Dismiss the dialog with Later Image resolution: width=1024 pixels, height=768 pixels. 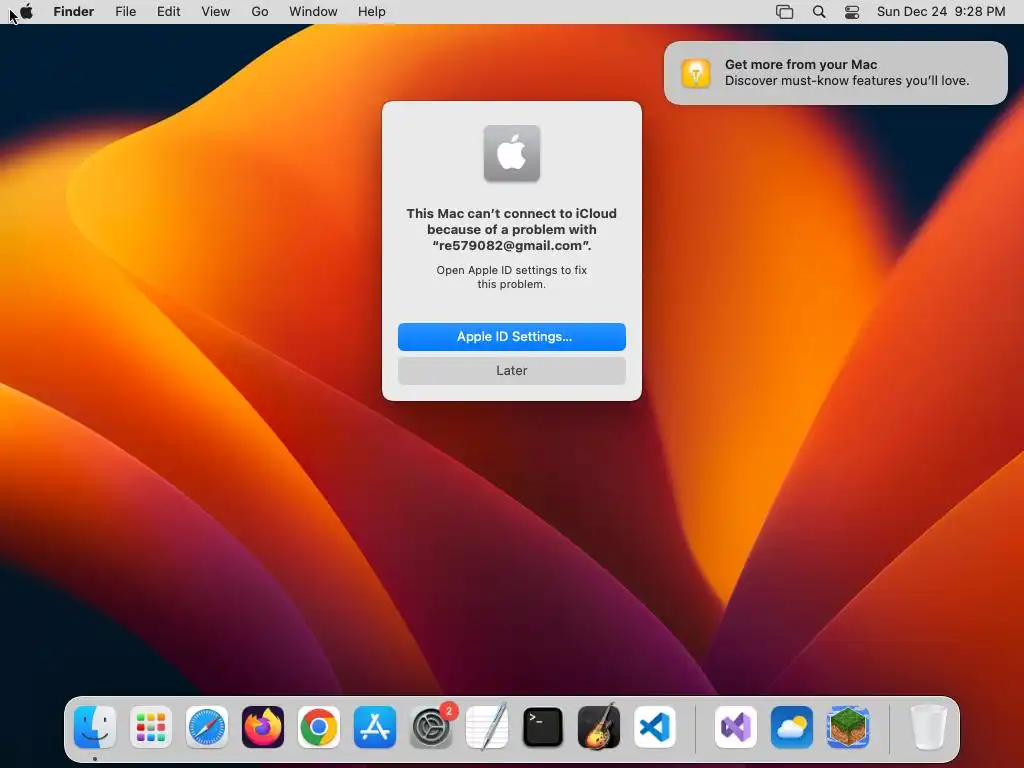[512, 371]
